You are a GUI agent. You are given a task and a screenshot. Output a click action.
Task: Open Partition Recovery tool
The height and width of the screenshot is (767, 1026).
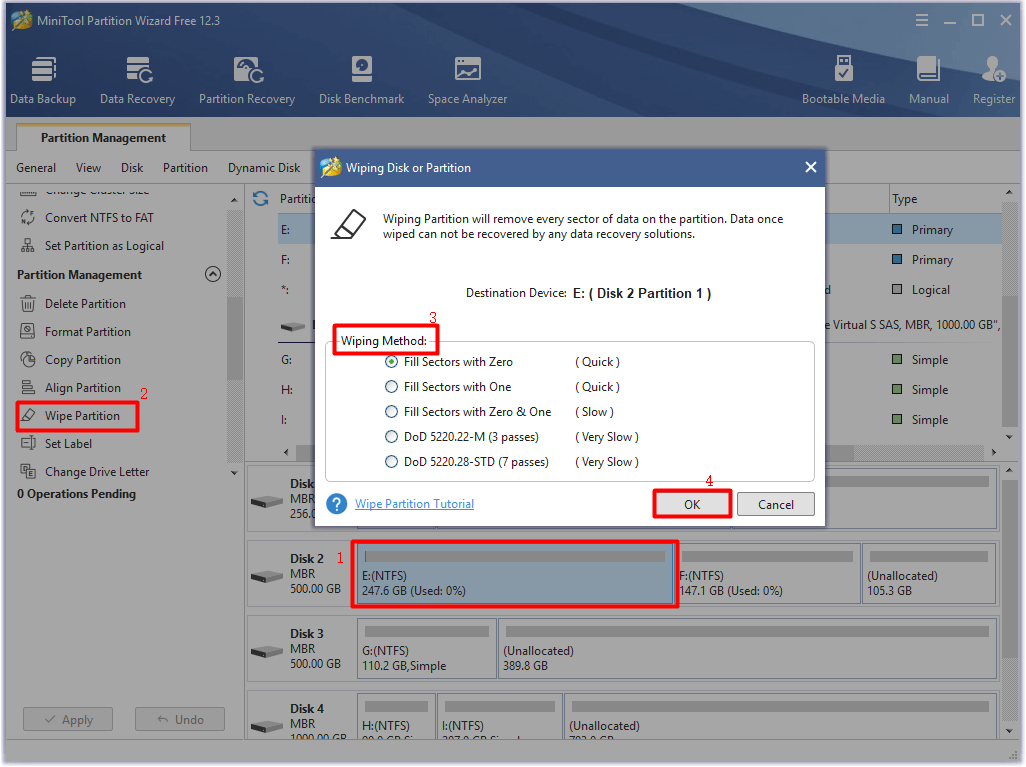247,80
